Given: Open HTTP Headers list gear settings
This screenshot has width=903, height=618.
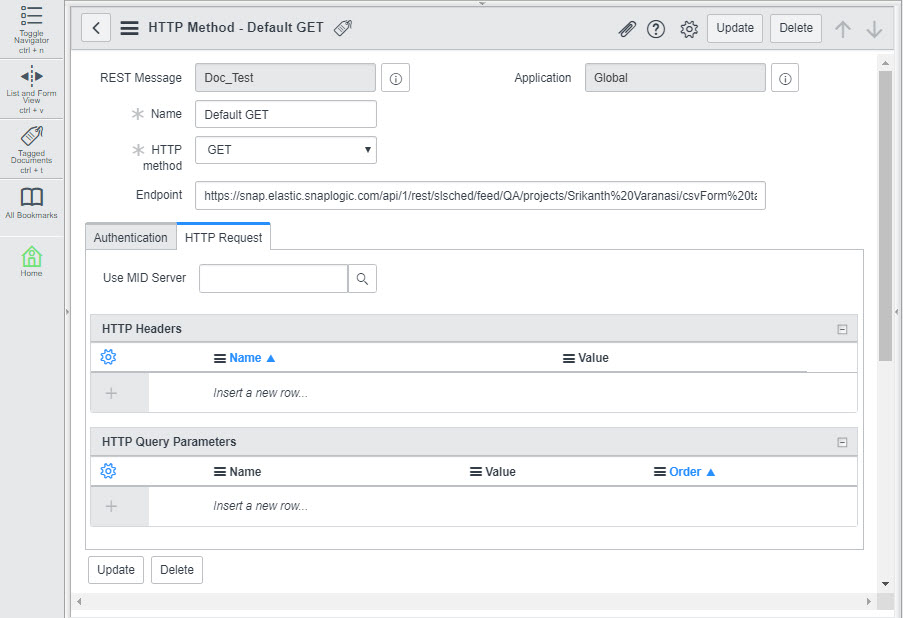Looking at the screenshot, I should pyautogui.click(x=109, y=357).
